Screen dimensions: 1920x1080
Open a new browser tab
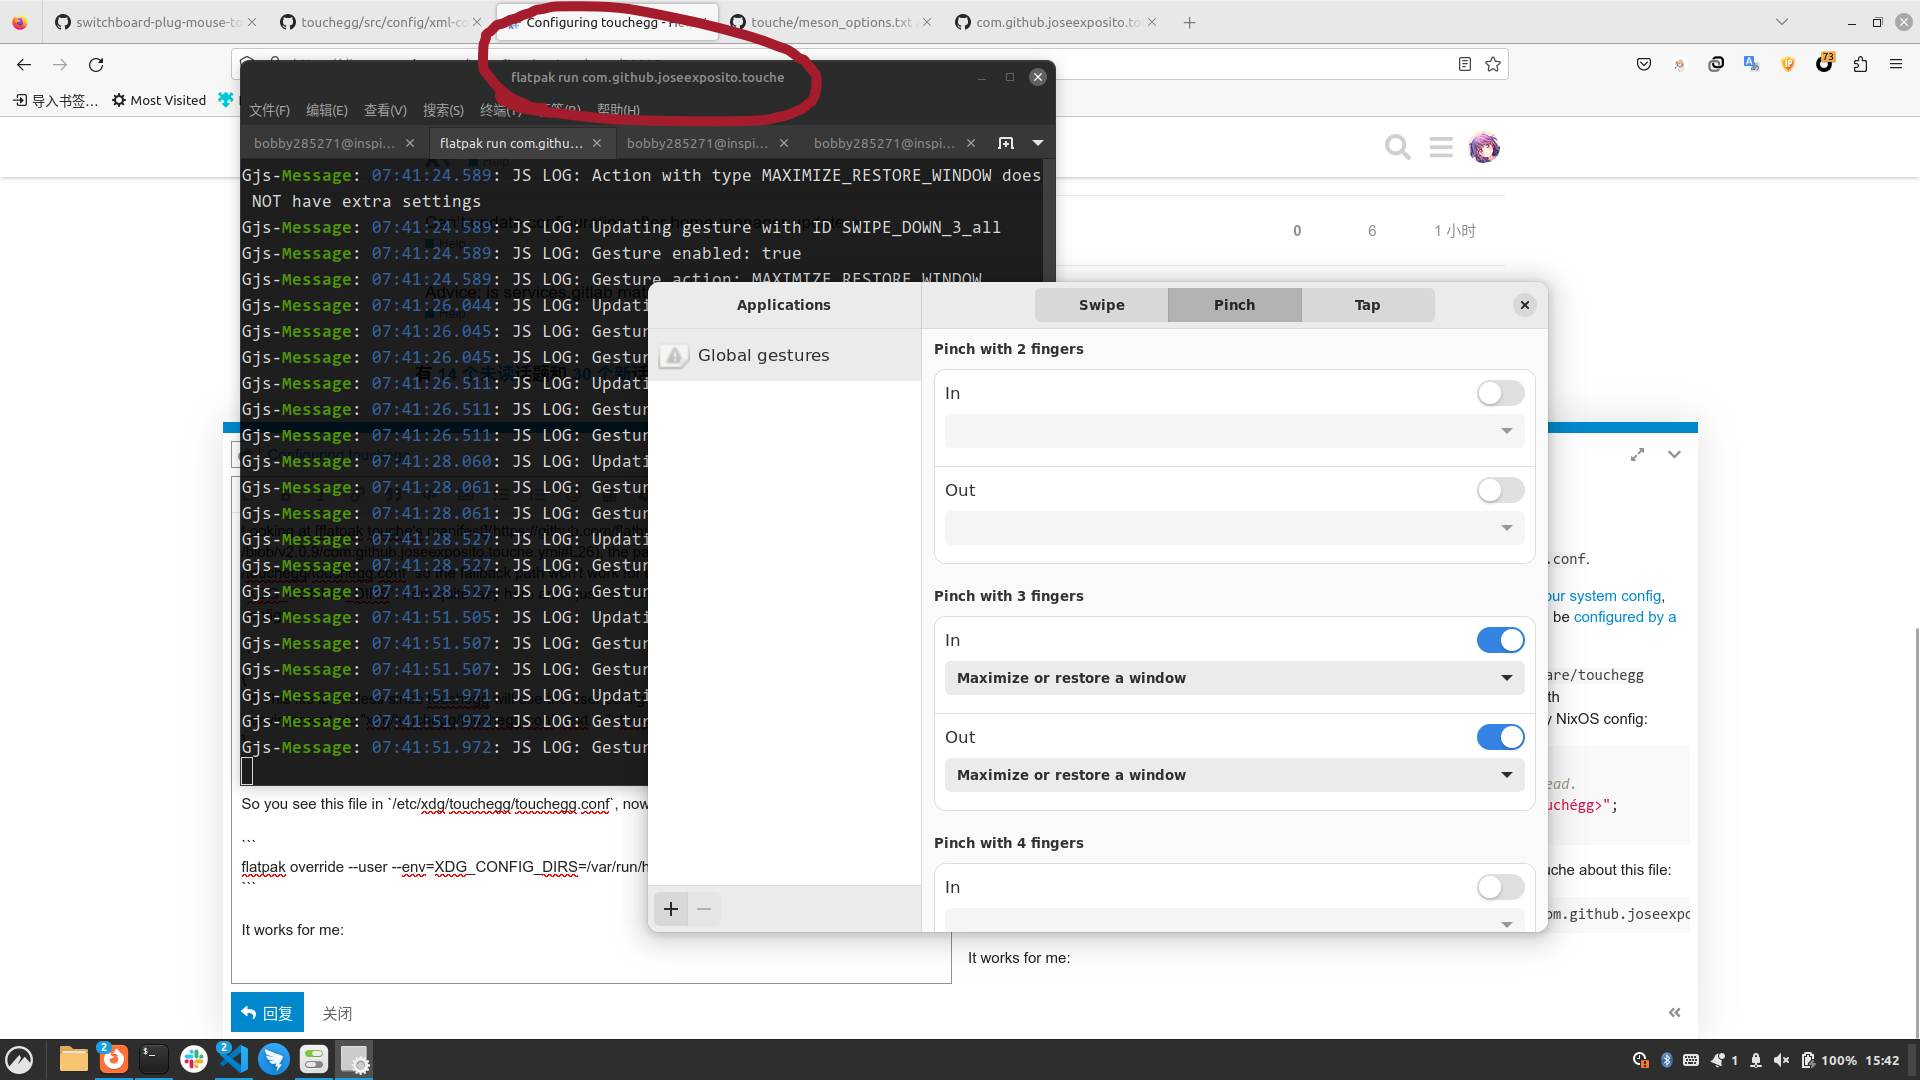tap(1189, 22)
